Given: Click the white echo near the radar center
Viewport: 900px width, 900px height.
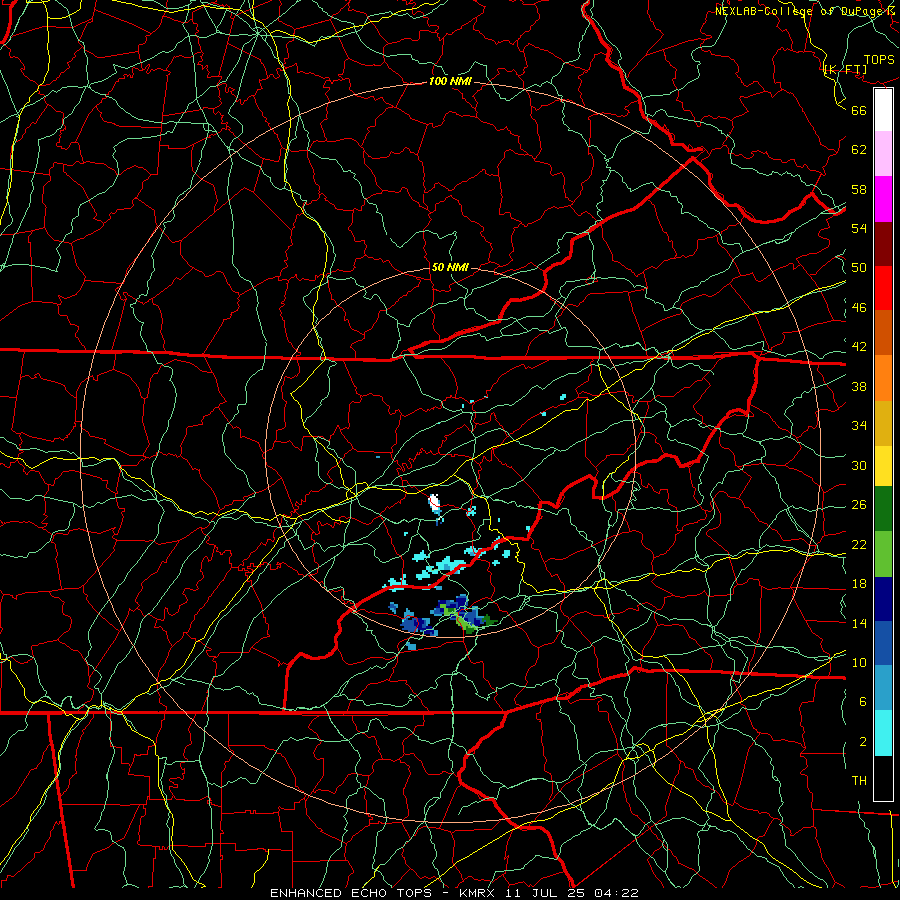Looking at the screenshot, I should [435, 502].
